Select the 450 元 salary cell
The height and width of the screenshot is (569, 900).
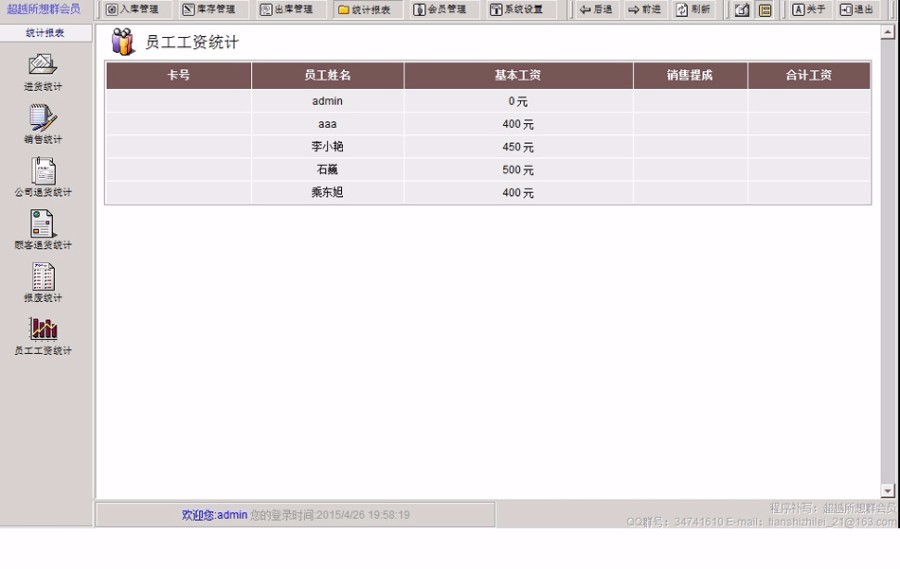518,147
